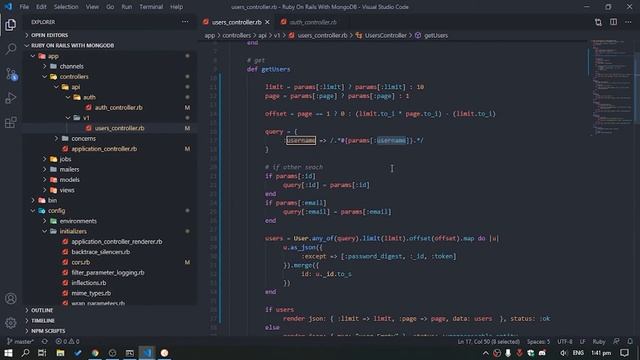The image size is (640, 360).
Task: Open the Search view in activity bar
Action: pyautogui.click(x=11, y=49)
